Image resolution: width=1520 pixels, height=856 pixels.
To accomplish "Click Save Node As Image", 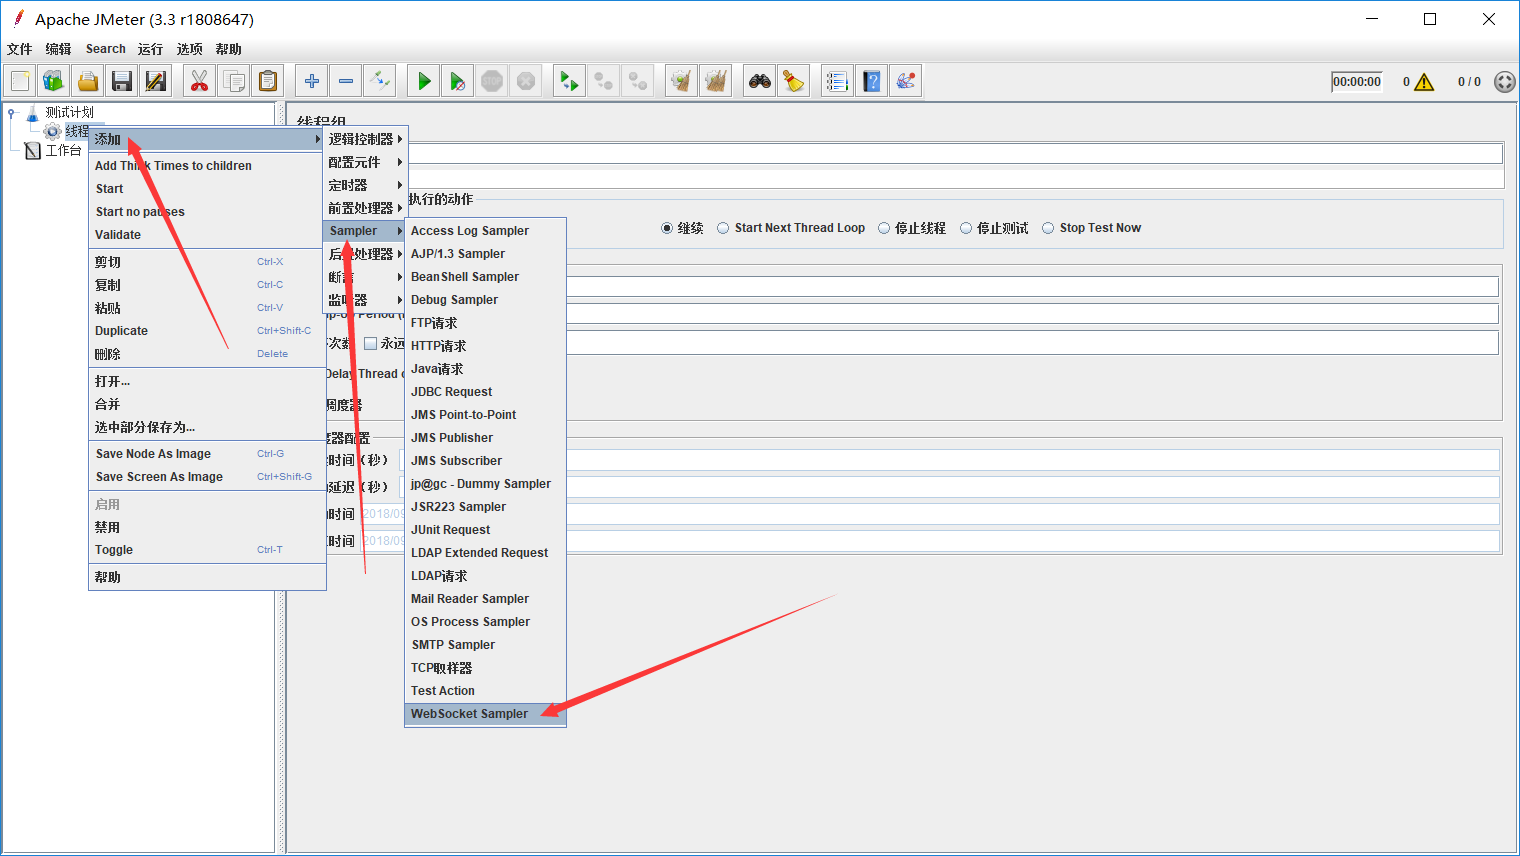I will [207, 454].
